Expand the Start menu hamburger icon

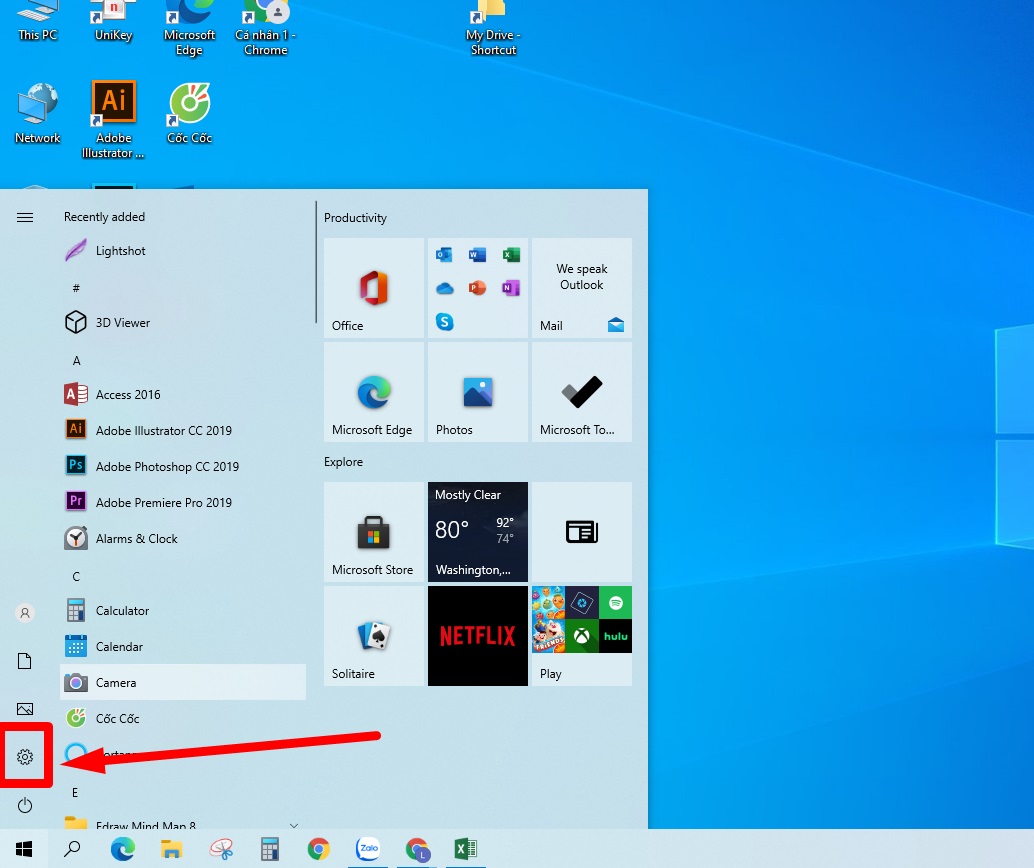tap(26, 217)
